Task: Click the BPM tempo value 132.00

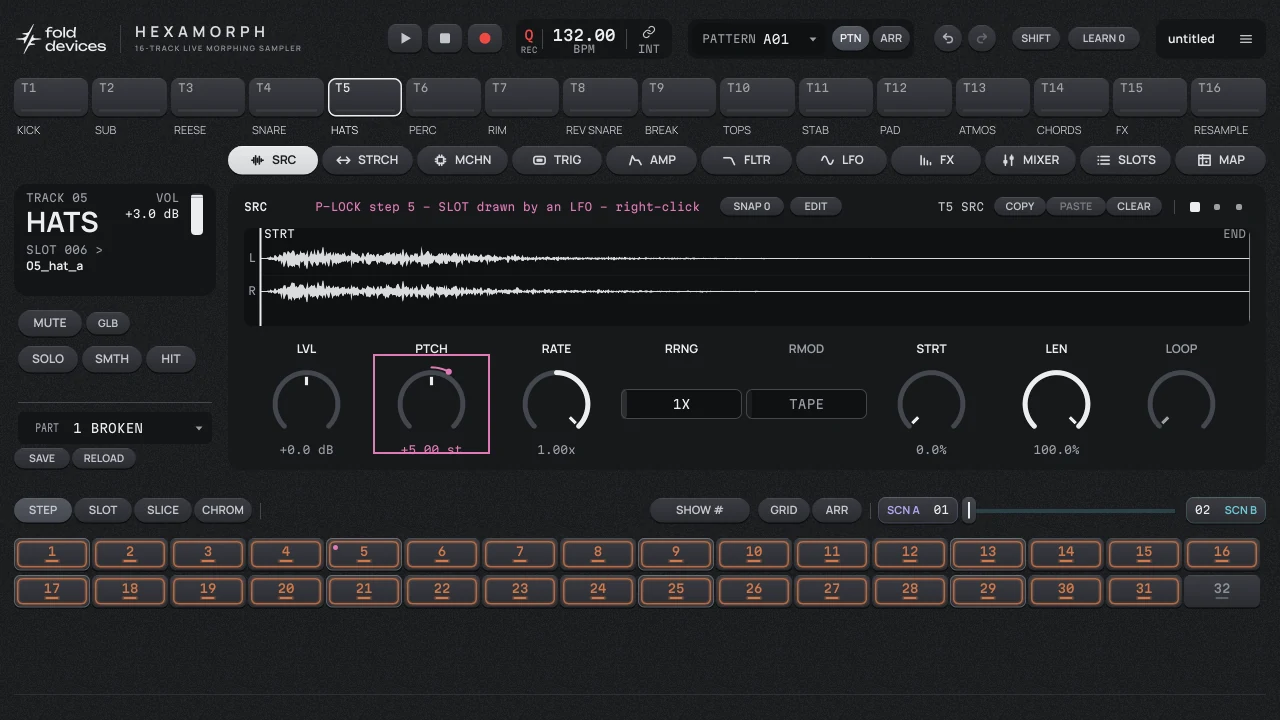Action: [584, 36]
